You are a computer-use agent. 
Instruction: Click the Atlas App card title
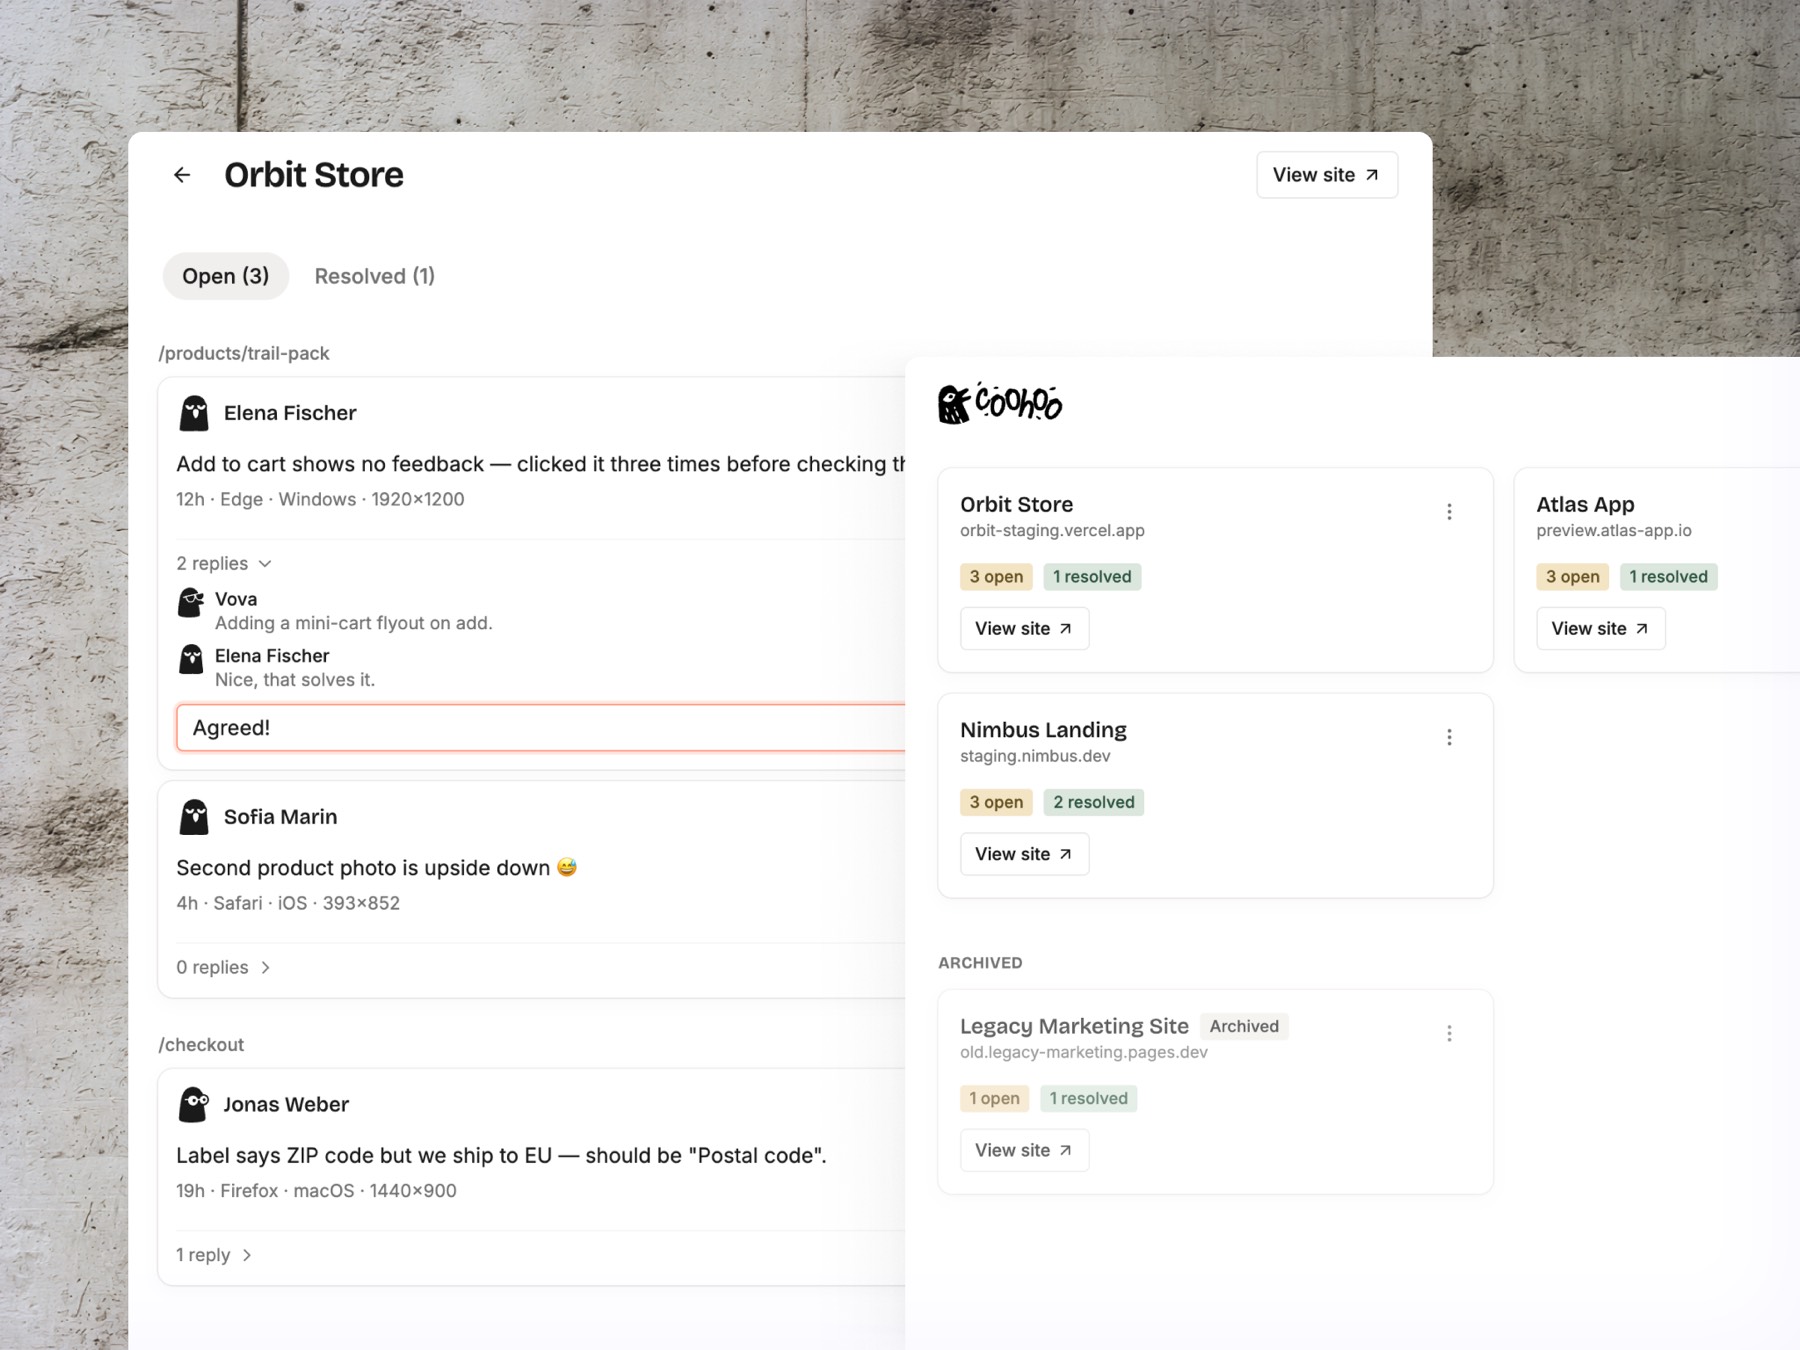[x=1585, y=505]
